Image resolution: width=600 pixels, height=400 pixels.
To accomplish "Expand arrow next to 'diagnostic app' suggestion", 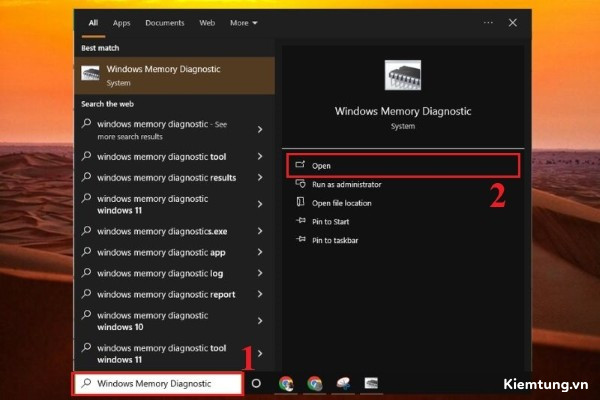I will [260, 252].
